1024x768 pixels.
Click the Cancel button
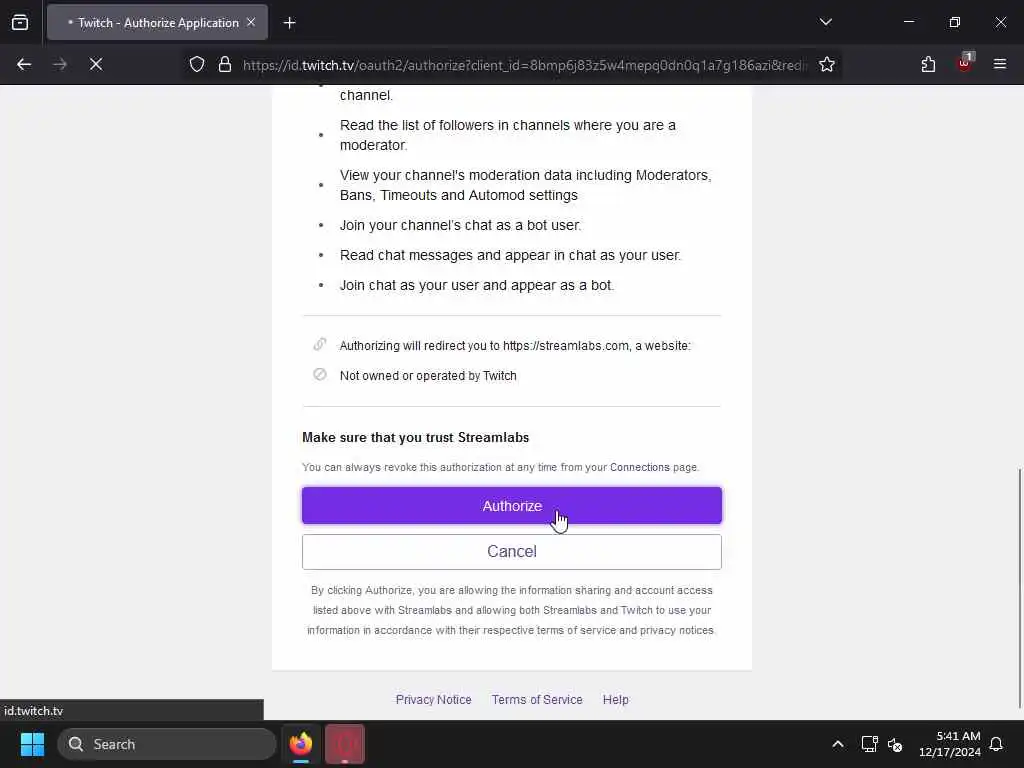[x=511, y=552]
